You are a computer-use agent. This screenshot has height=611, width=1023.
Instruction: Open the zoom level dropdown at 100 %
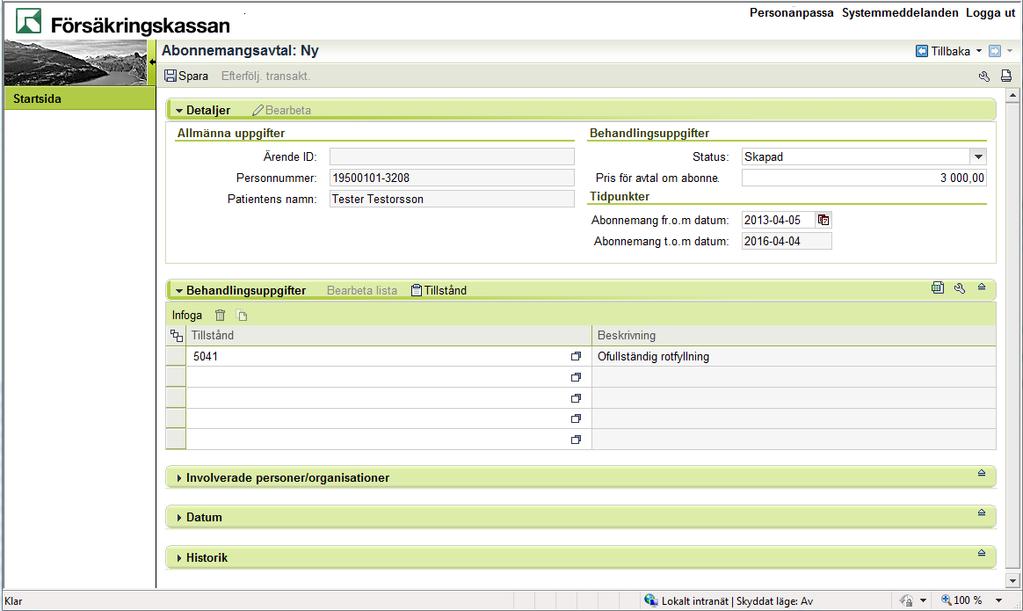pyautogui.click(x=998, y=600)
